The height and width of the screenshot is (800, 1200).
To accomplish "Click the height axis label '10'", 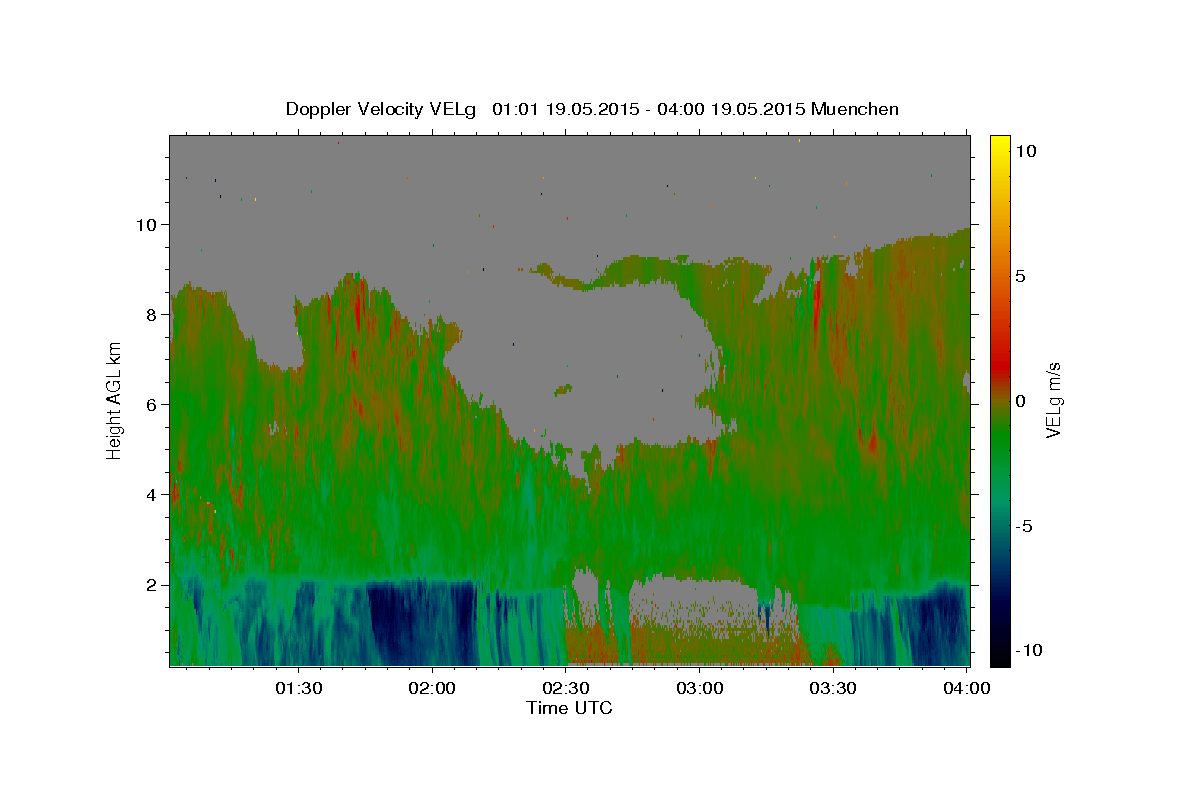I will [148, 224].
